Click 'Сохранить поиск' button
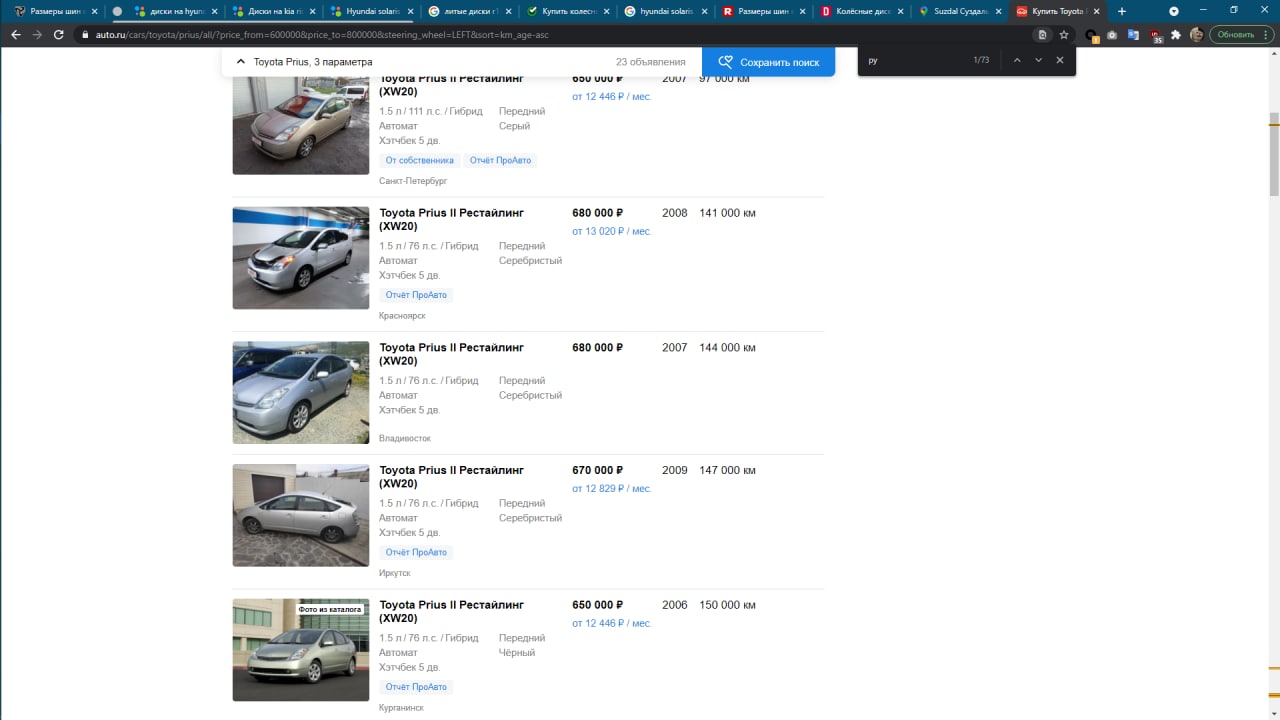The image size is (1280, 720). [x=768, y=62]
